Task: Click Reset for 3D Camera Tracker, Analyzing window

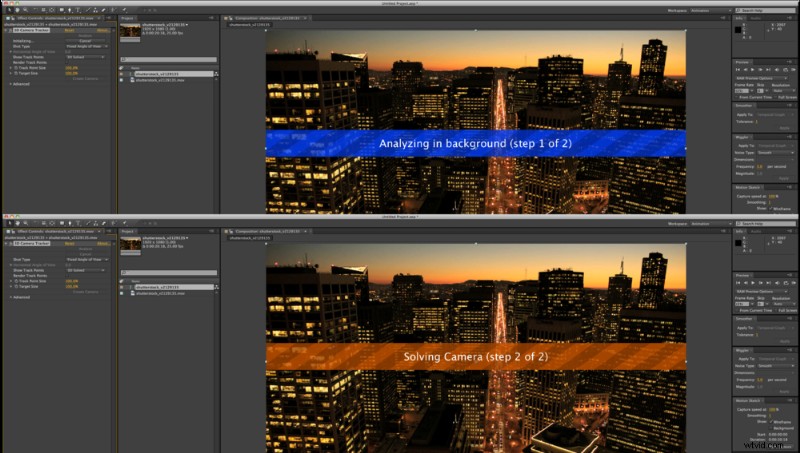Action: click(x=69, y=30)
